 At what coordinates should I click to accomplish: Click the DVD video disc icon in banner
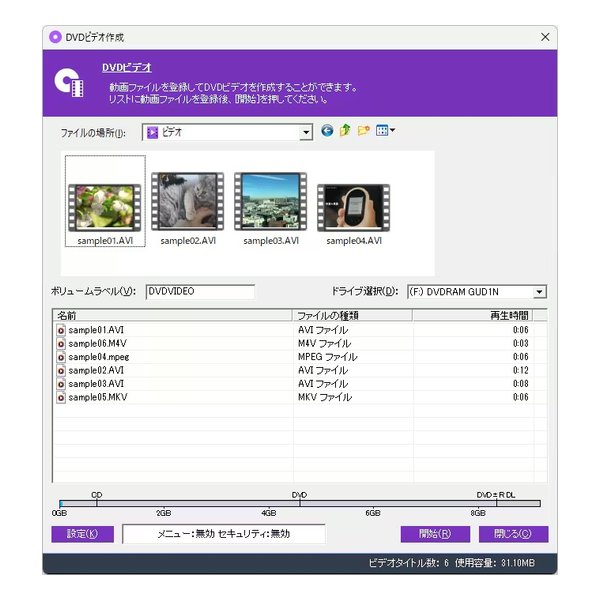(x=69, y=83)
